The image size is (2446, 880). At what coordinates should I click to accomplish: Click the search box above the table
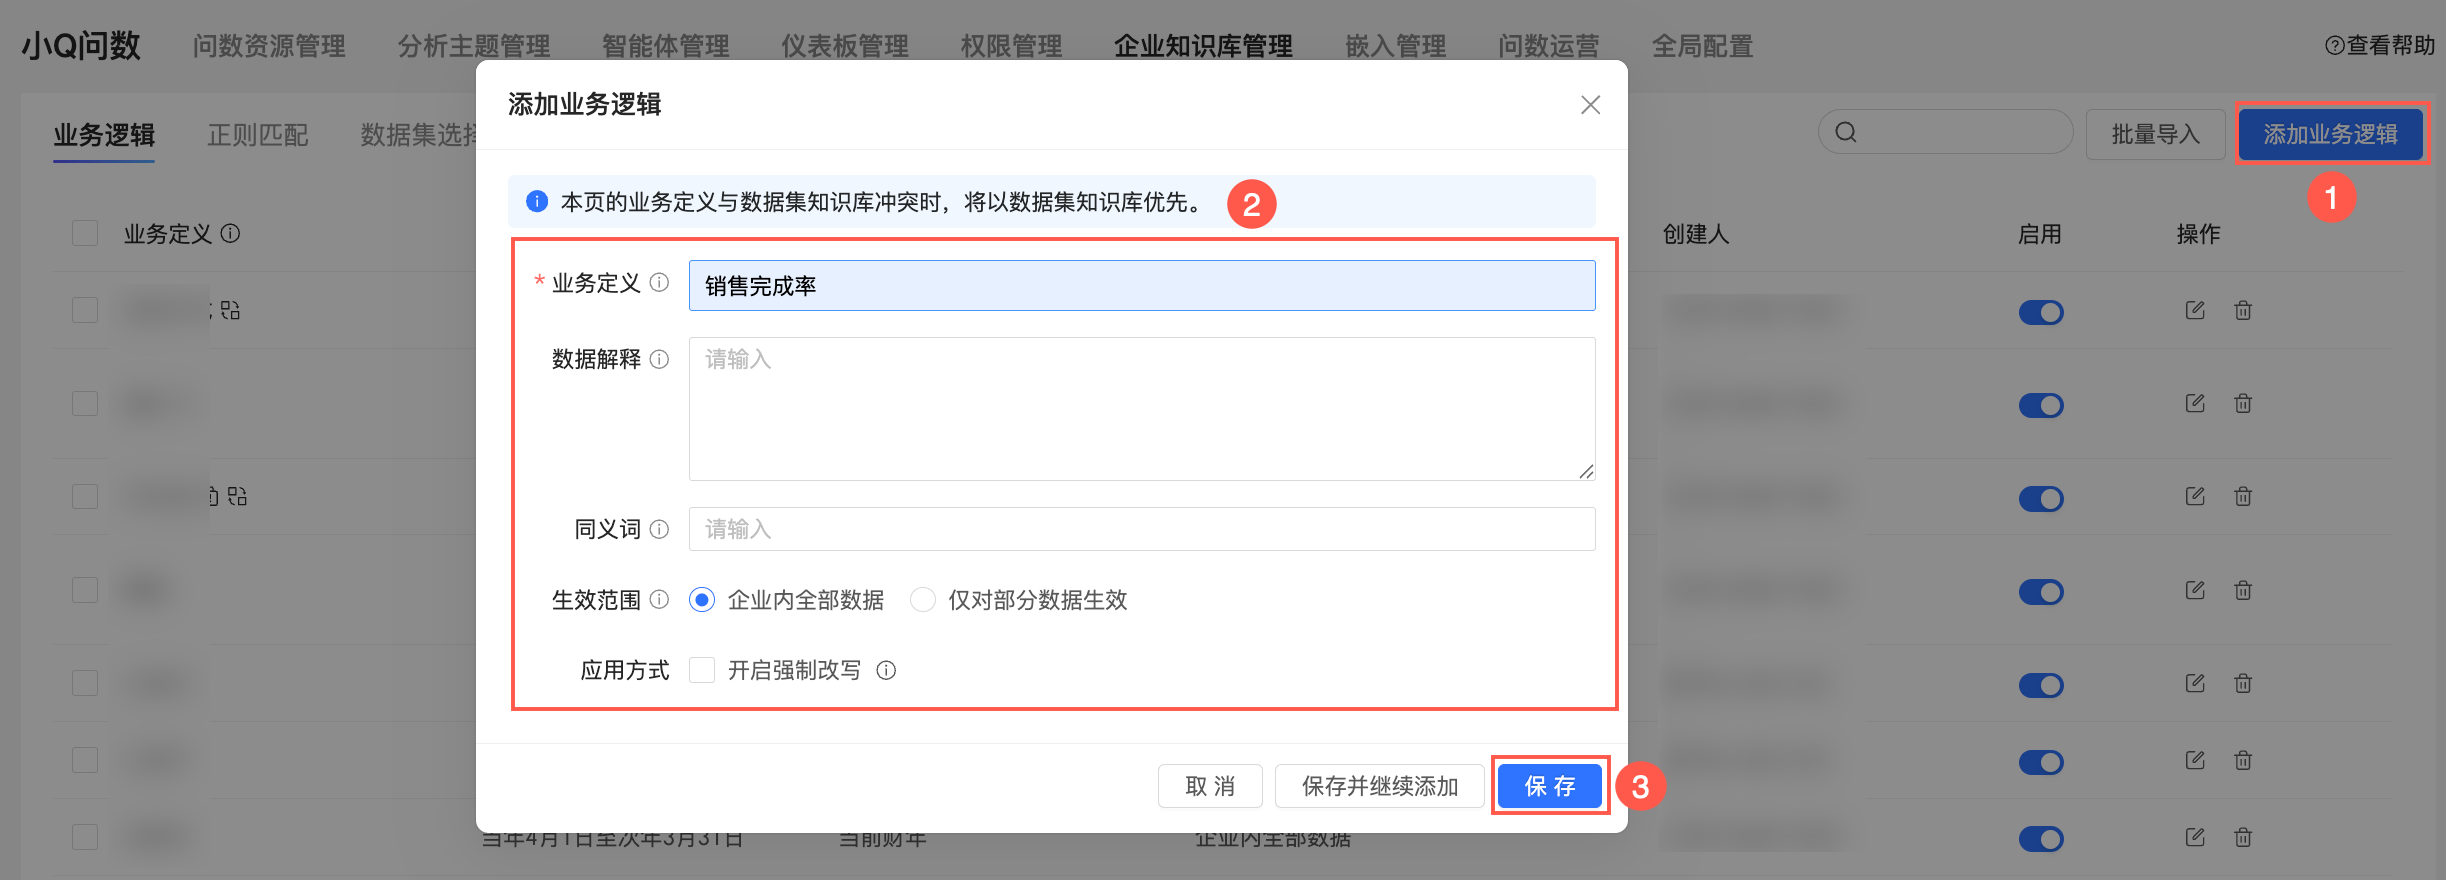(x=1945, y=132)
